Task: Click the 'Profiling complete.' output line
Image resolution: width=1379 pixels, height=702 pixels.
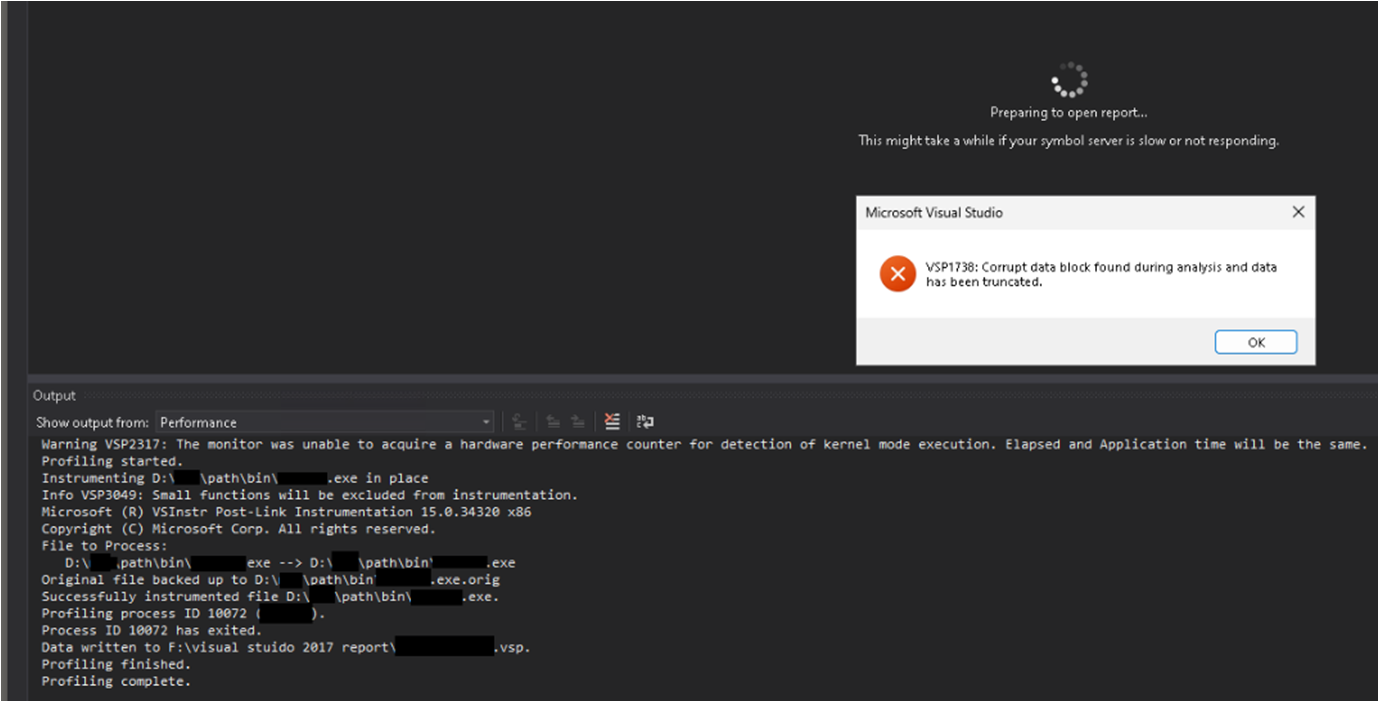Action: pos(116,682)
